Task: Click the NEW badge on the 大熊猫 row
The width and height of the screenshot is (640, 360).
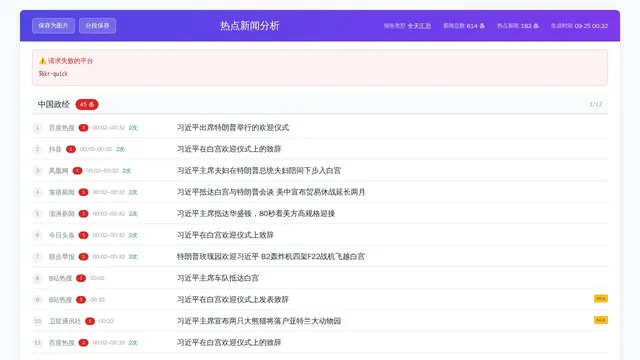Action: click(601, 320)
